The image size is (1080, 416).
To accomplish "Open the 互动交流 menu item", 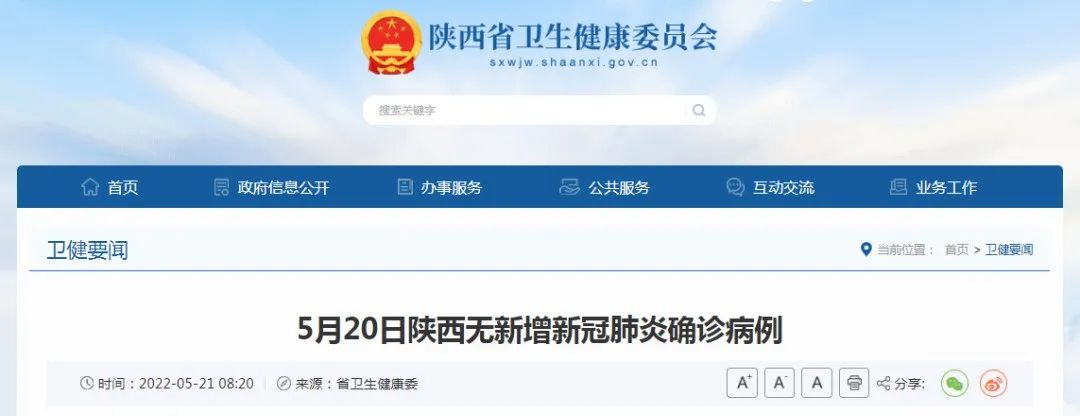I will (770, 187).
